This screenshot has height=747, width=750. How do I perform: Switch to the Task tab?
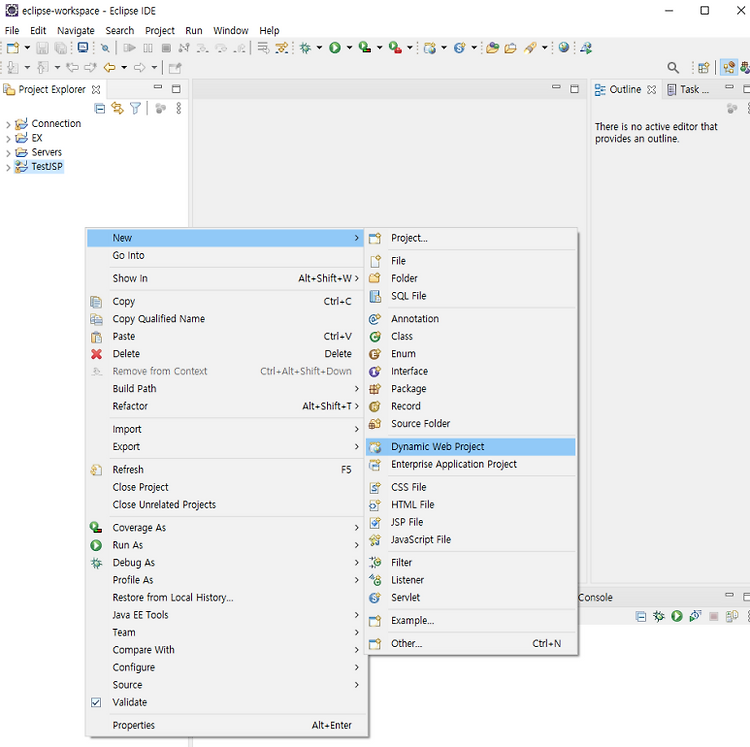[x=688, y=89]
